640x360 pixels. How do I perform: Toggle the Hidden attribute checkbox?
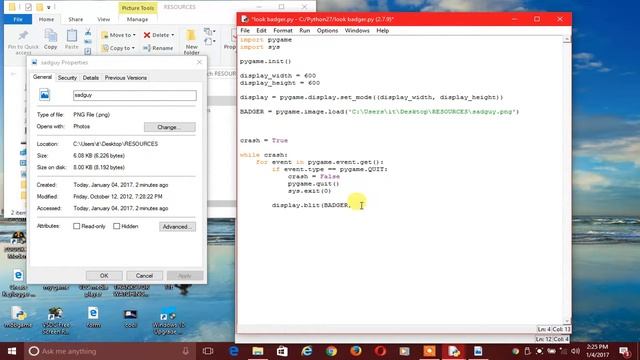coord(117,226)
